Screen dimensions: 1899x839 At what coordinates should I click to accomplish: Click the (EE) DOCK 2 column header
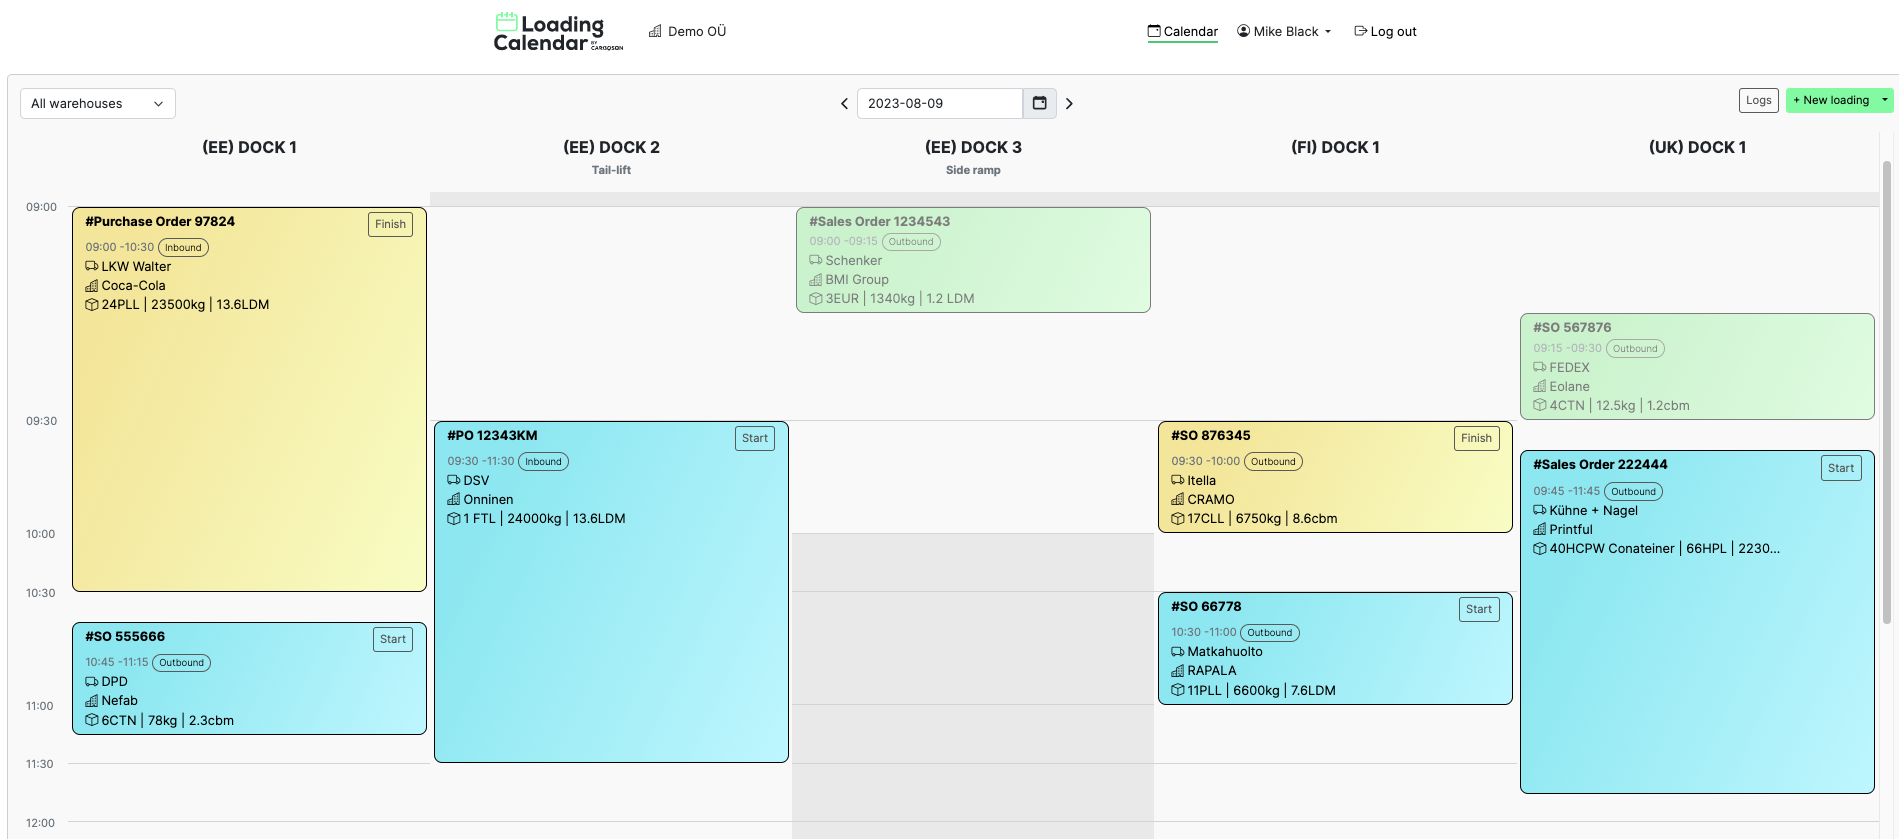[x=611, y=147]
